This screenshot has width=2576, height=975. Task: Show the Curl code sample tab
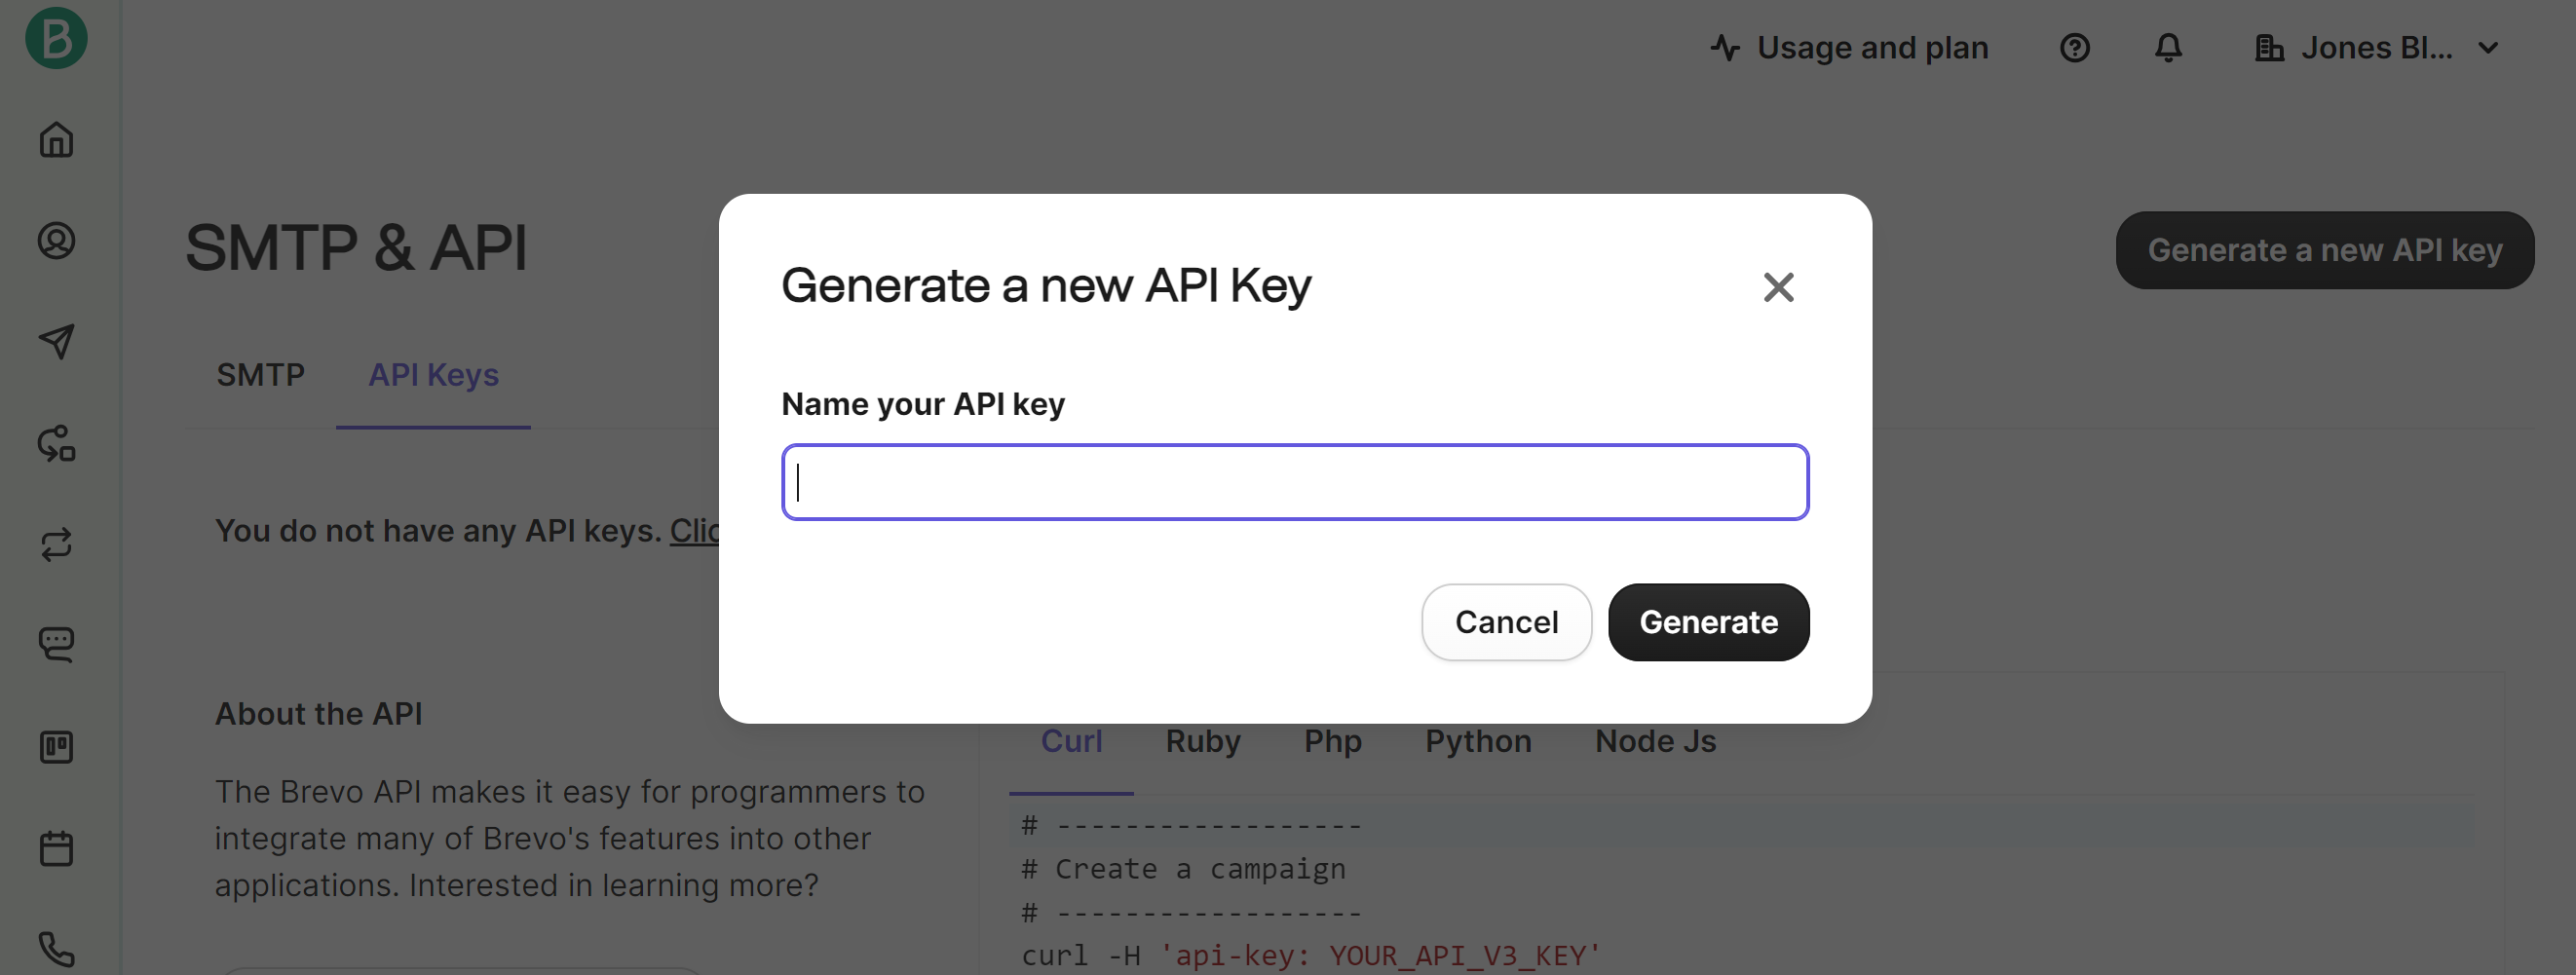tap(1071, 741)
